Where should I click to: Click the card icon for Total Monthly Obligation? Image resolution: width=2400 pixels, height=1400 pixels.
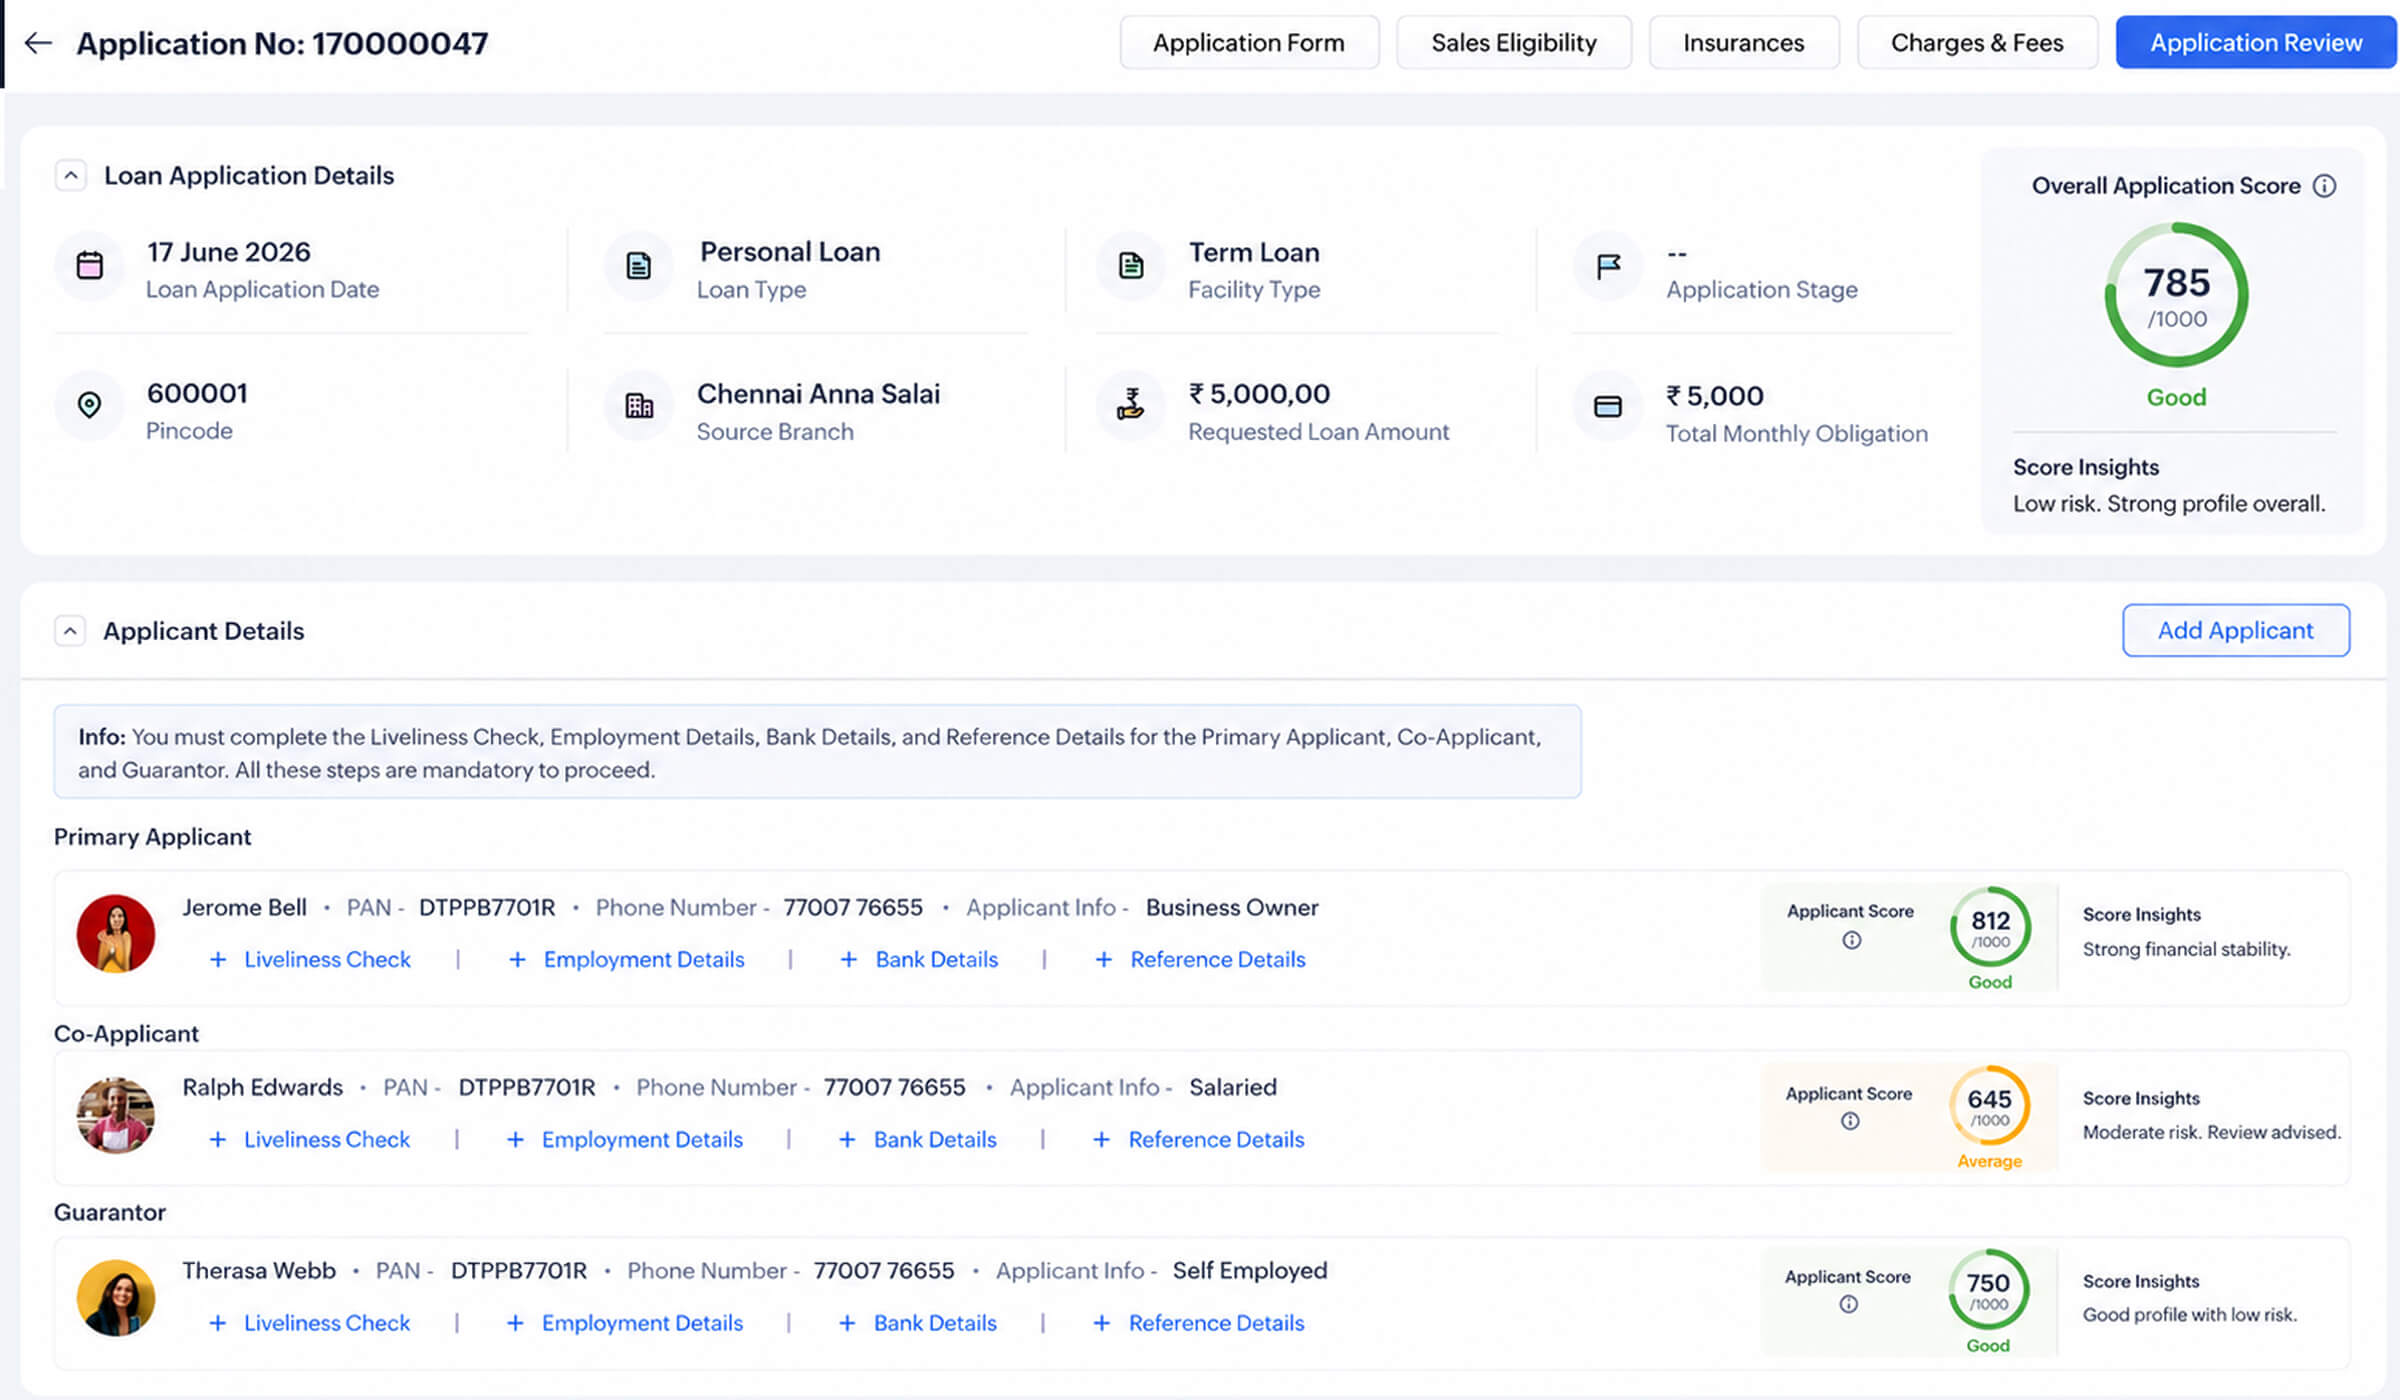point(1608,406)
